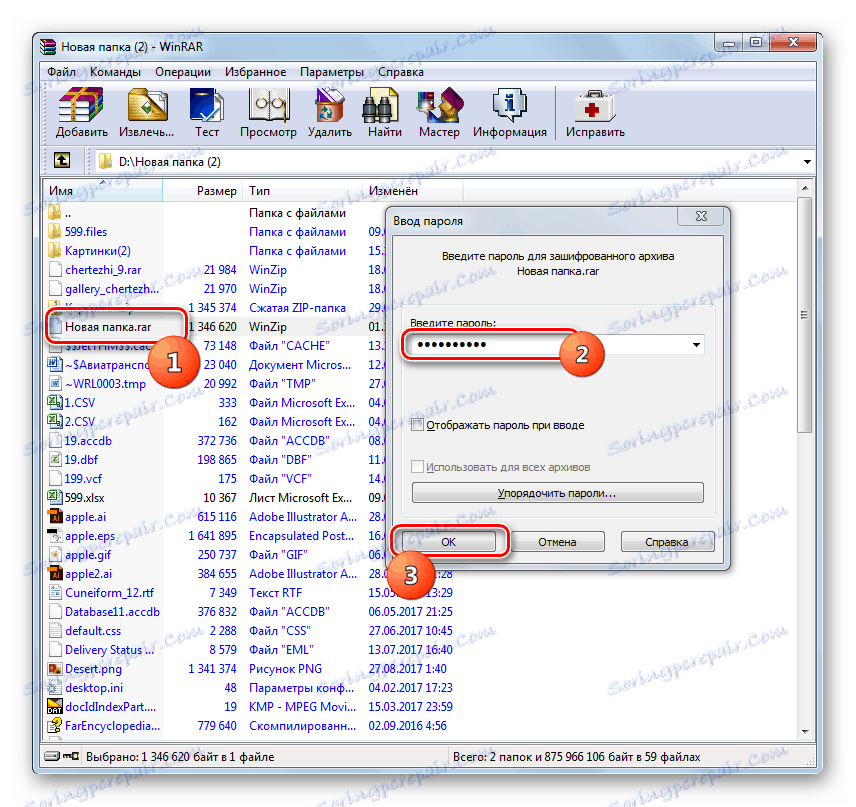This screenshot has height=807, width=856.
Task: Select the Новая папка.rar file
Action: 108,327
